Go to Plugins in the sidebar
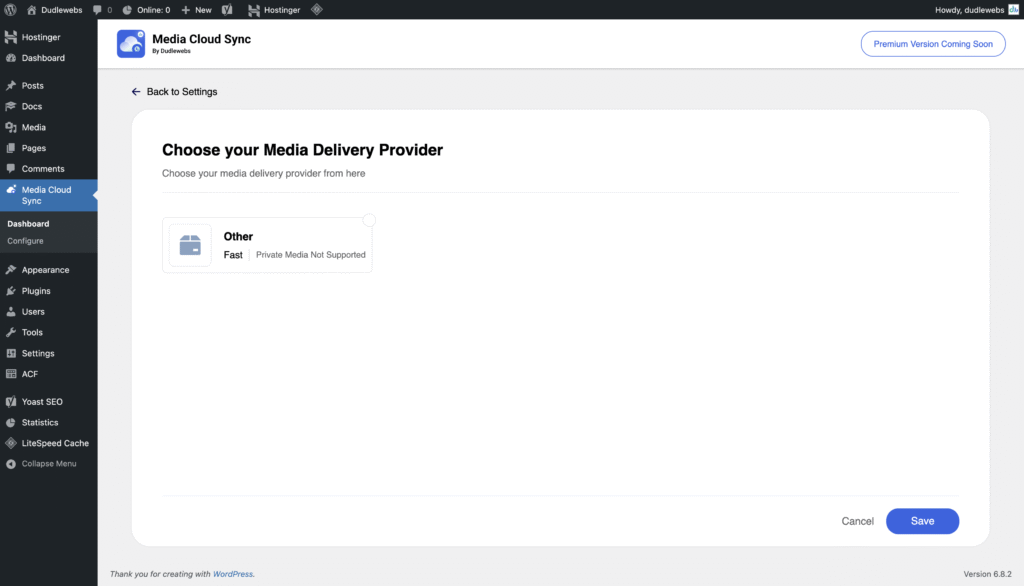The image size is (1024, 586). 36,291
